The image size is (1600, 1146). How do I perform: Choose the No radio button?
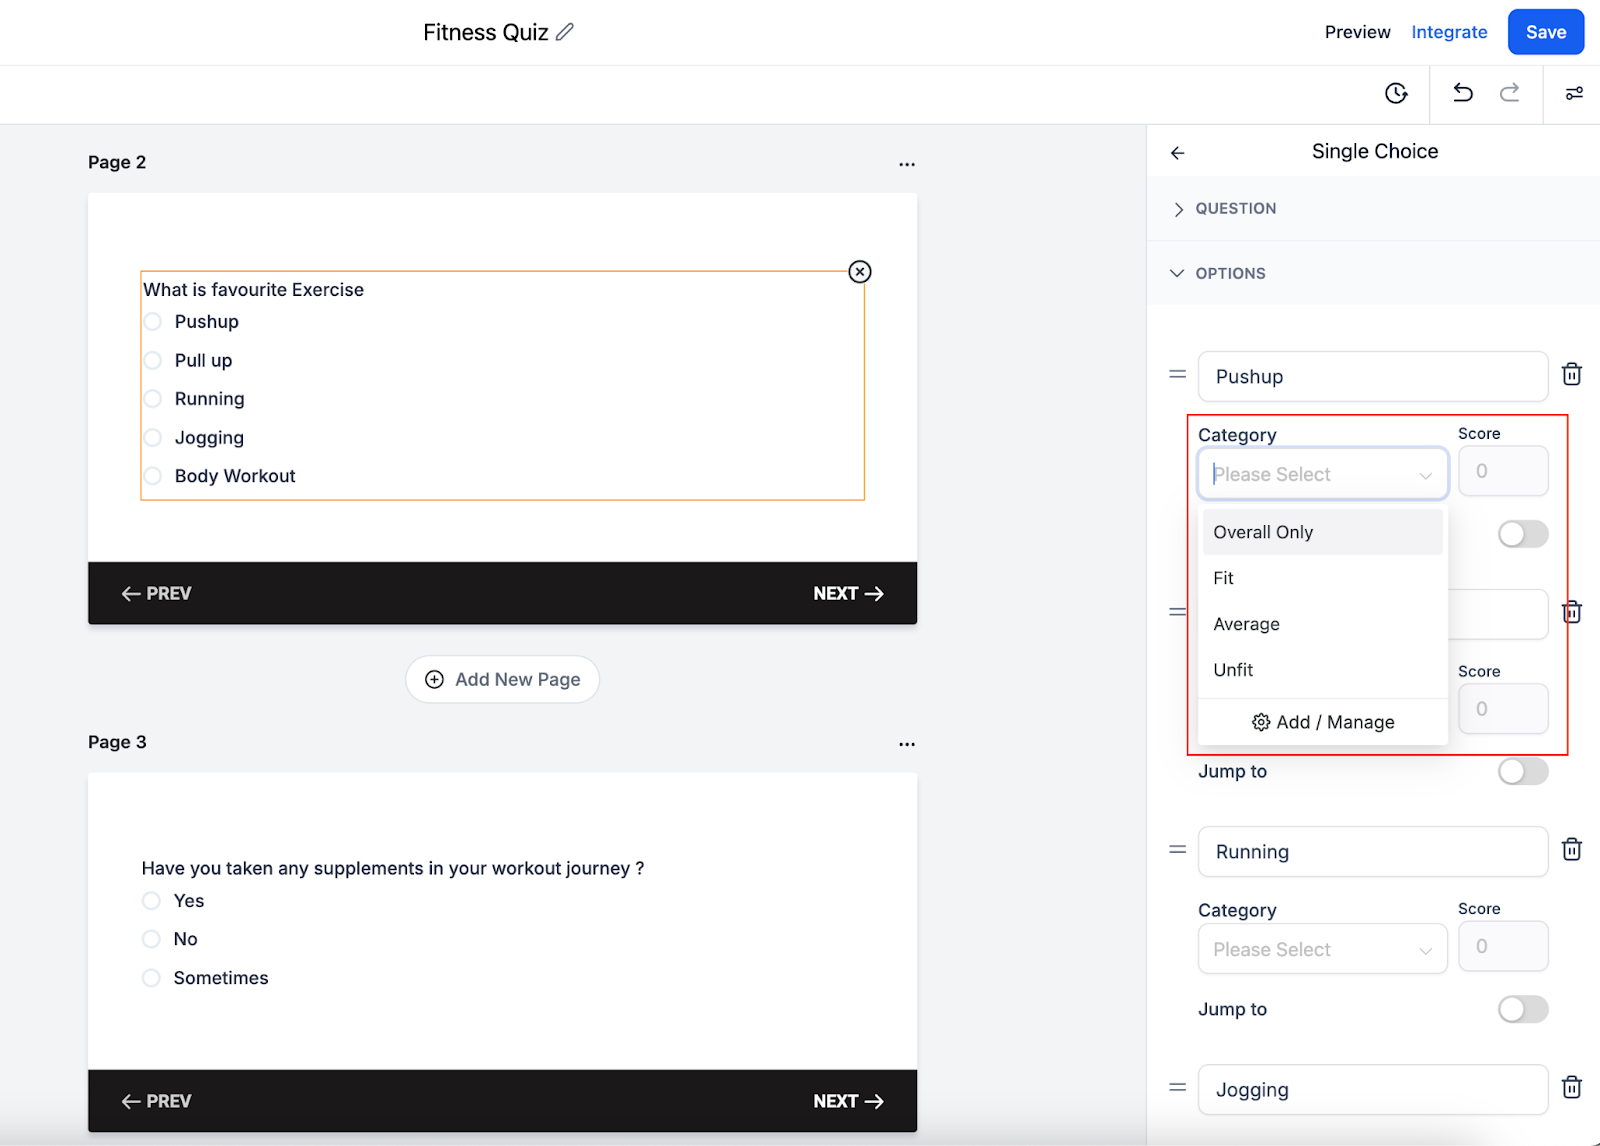click(x=151, y=939)
